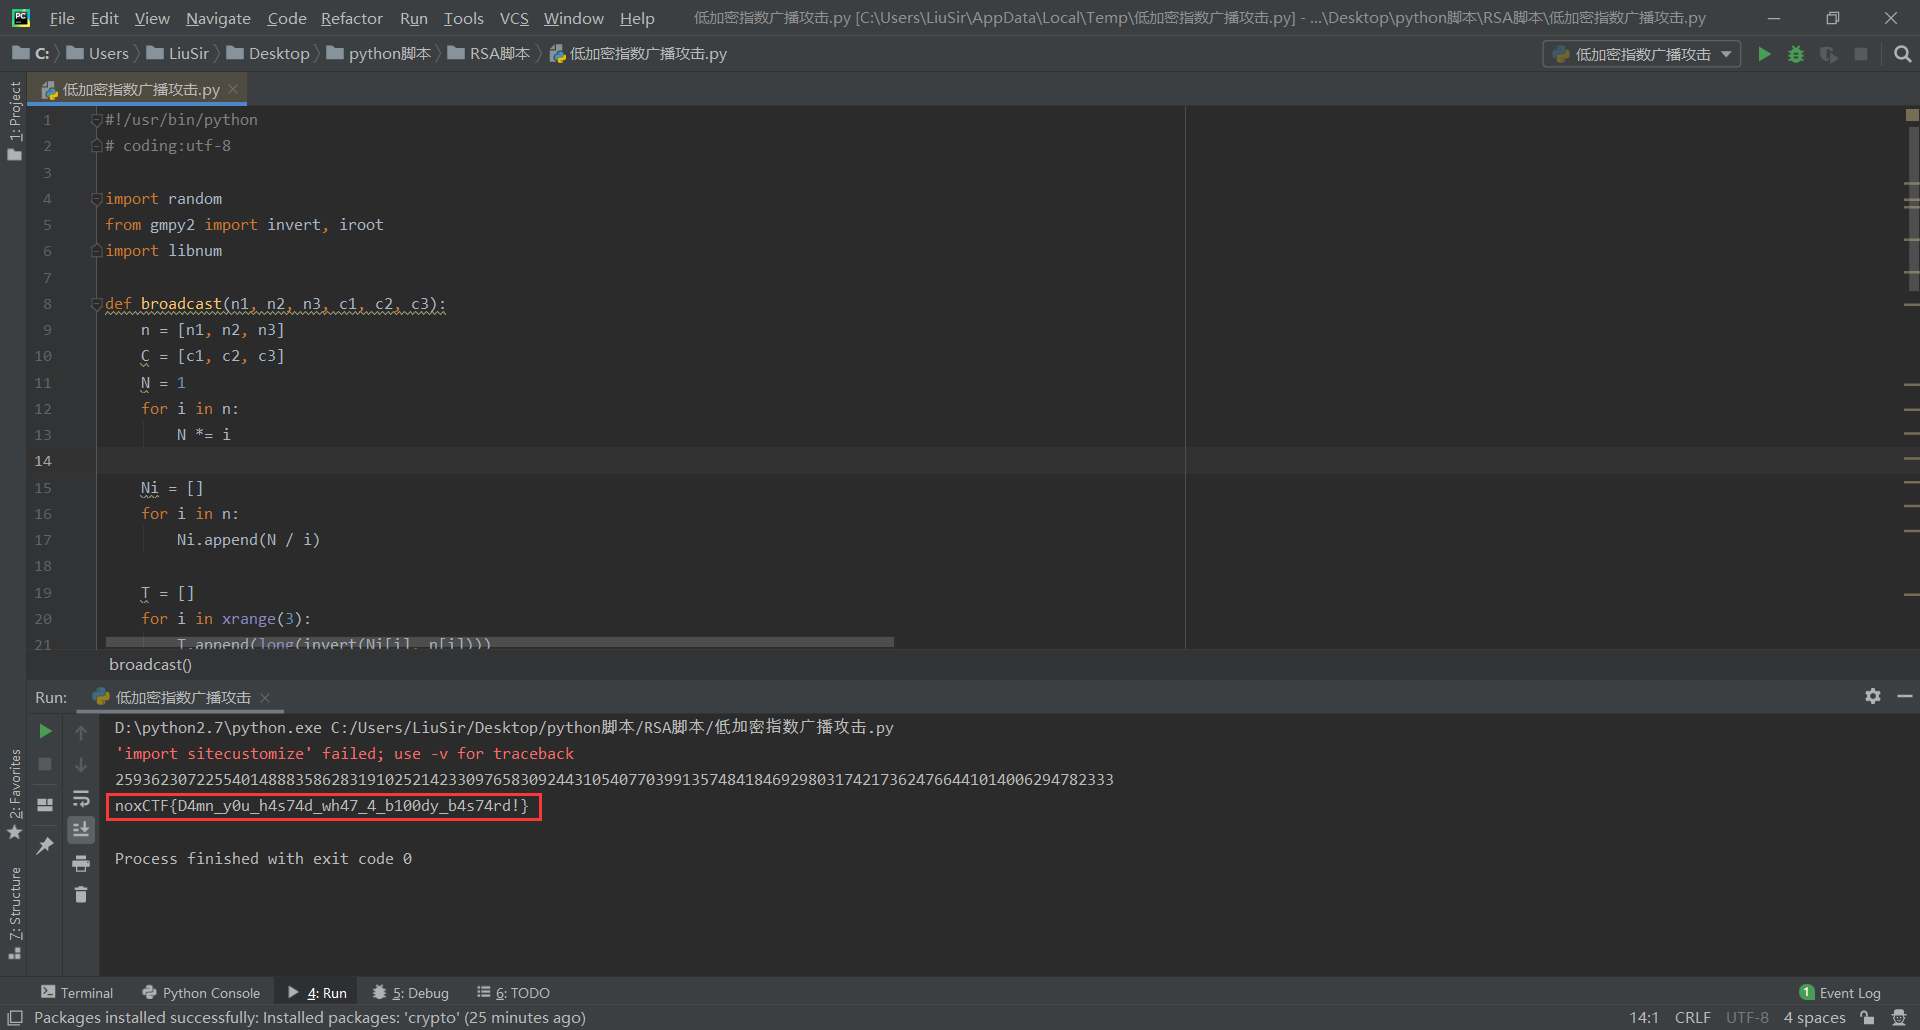Close the Run tab 低加密指数广播攻击
The height and width of the screenshot is (1030, 1920).
265,698
